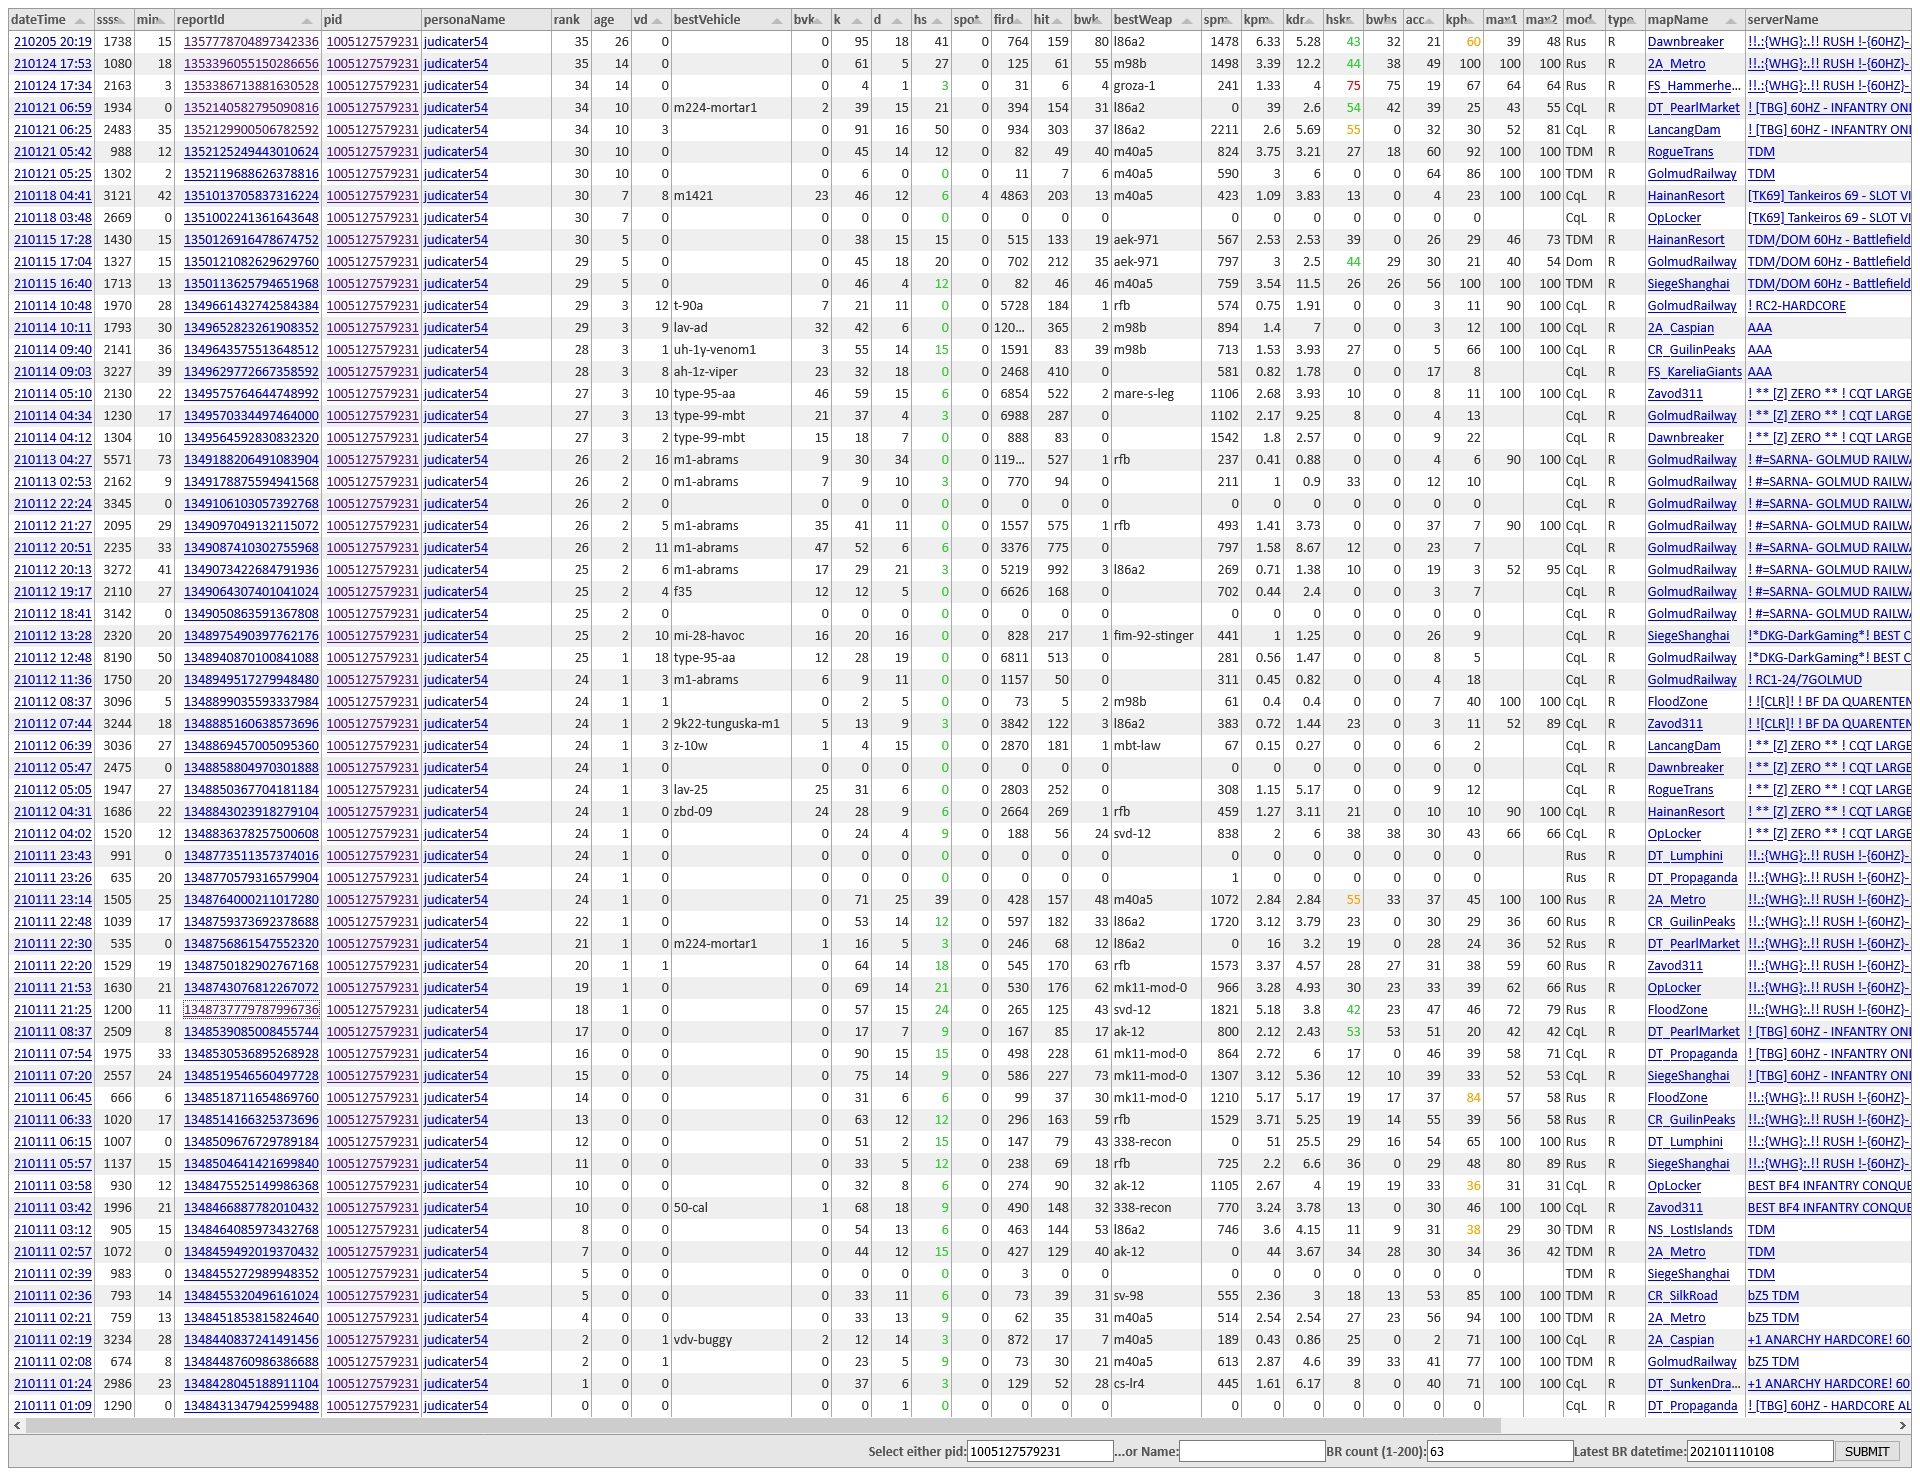Select the uh-1y-venom1 vehicle cell
Viewport: 1920px width, 1484px height.
(x=731, y=350)
